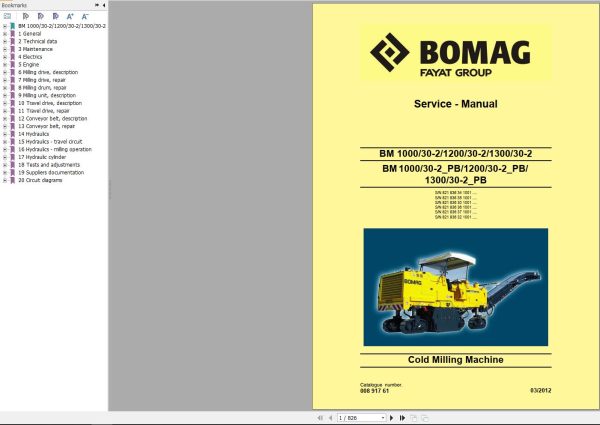
Task: Decrease bookmark font size with A- icon
Action: pyautogui.click(x=85, y=16)
